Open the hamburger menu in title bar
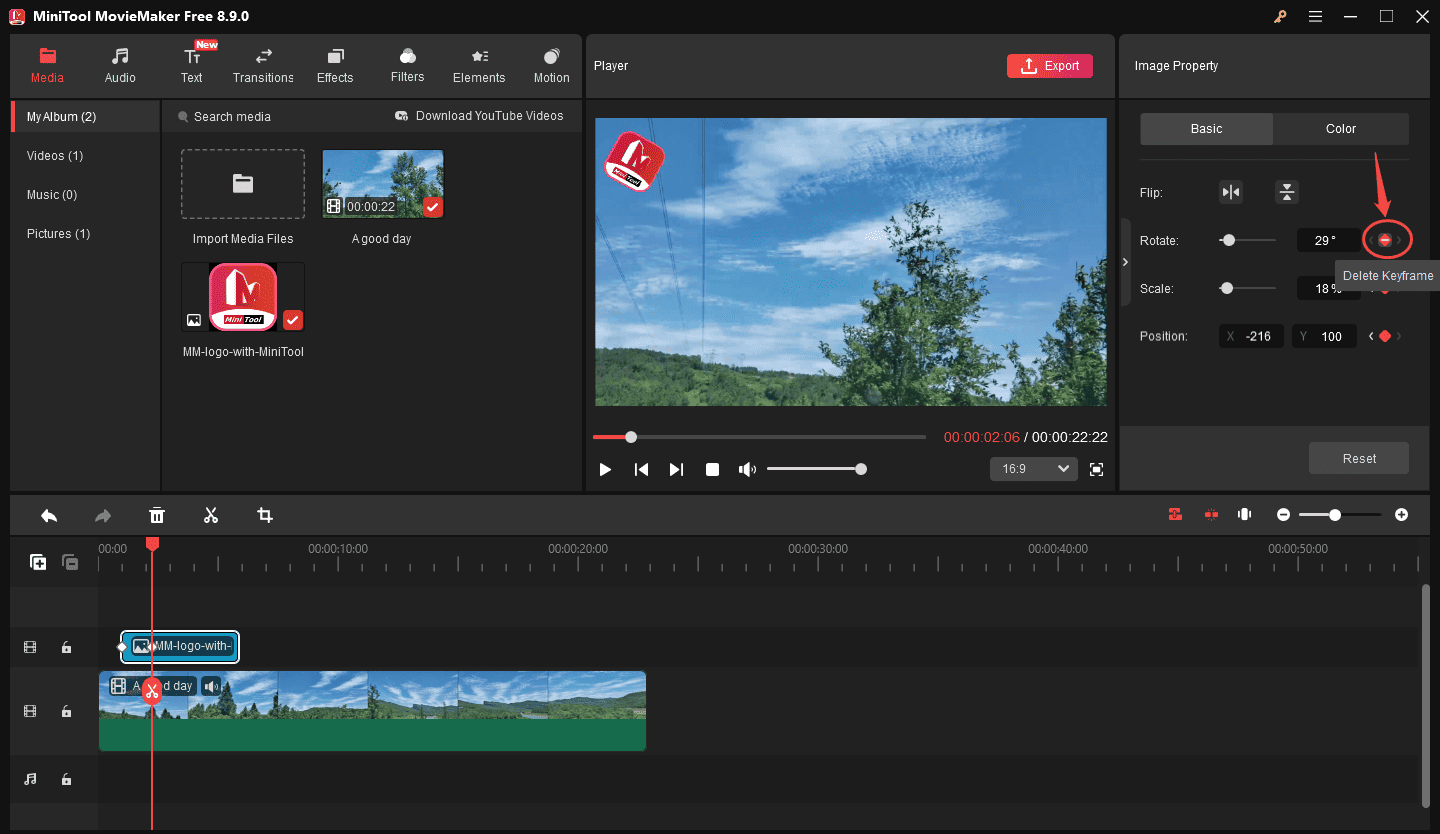 click(1315, 16)
